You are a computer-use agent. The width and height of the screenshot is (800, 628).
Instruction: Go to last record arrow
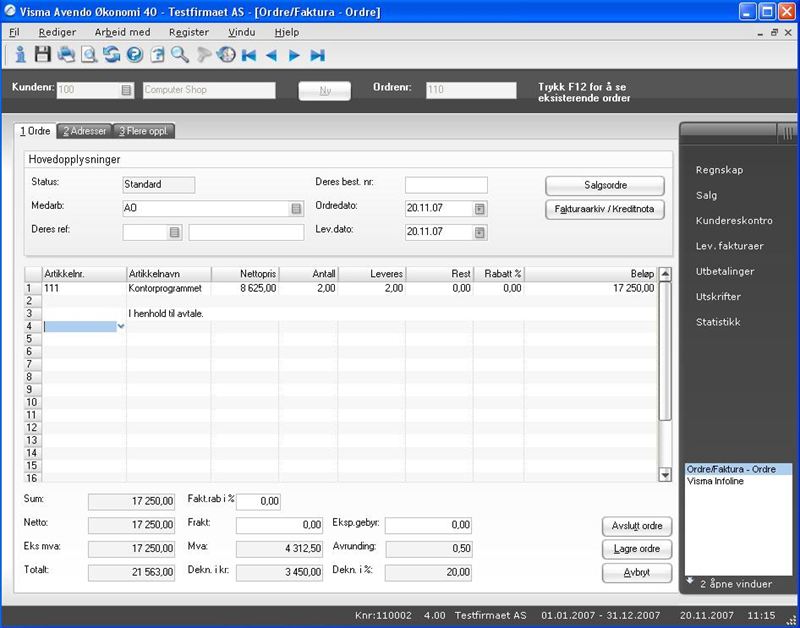point(318,55)
